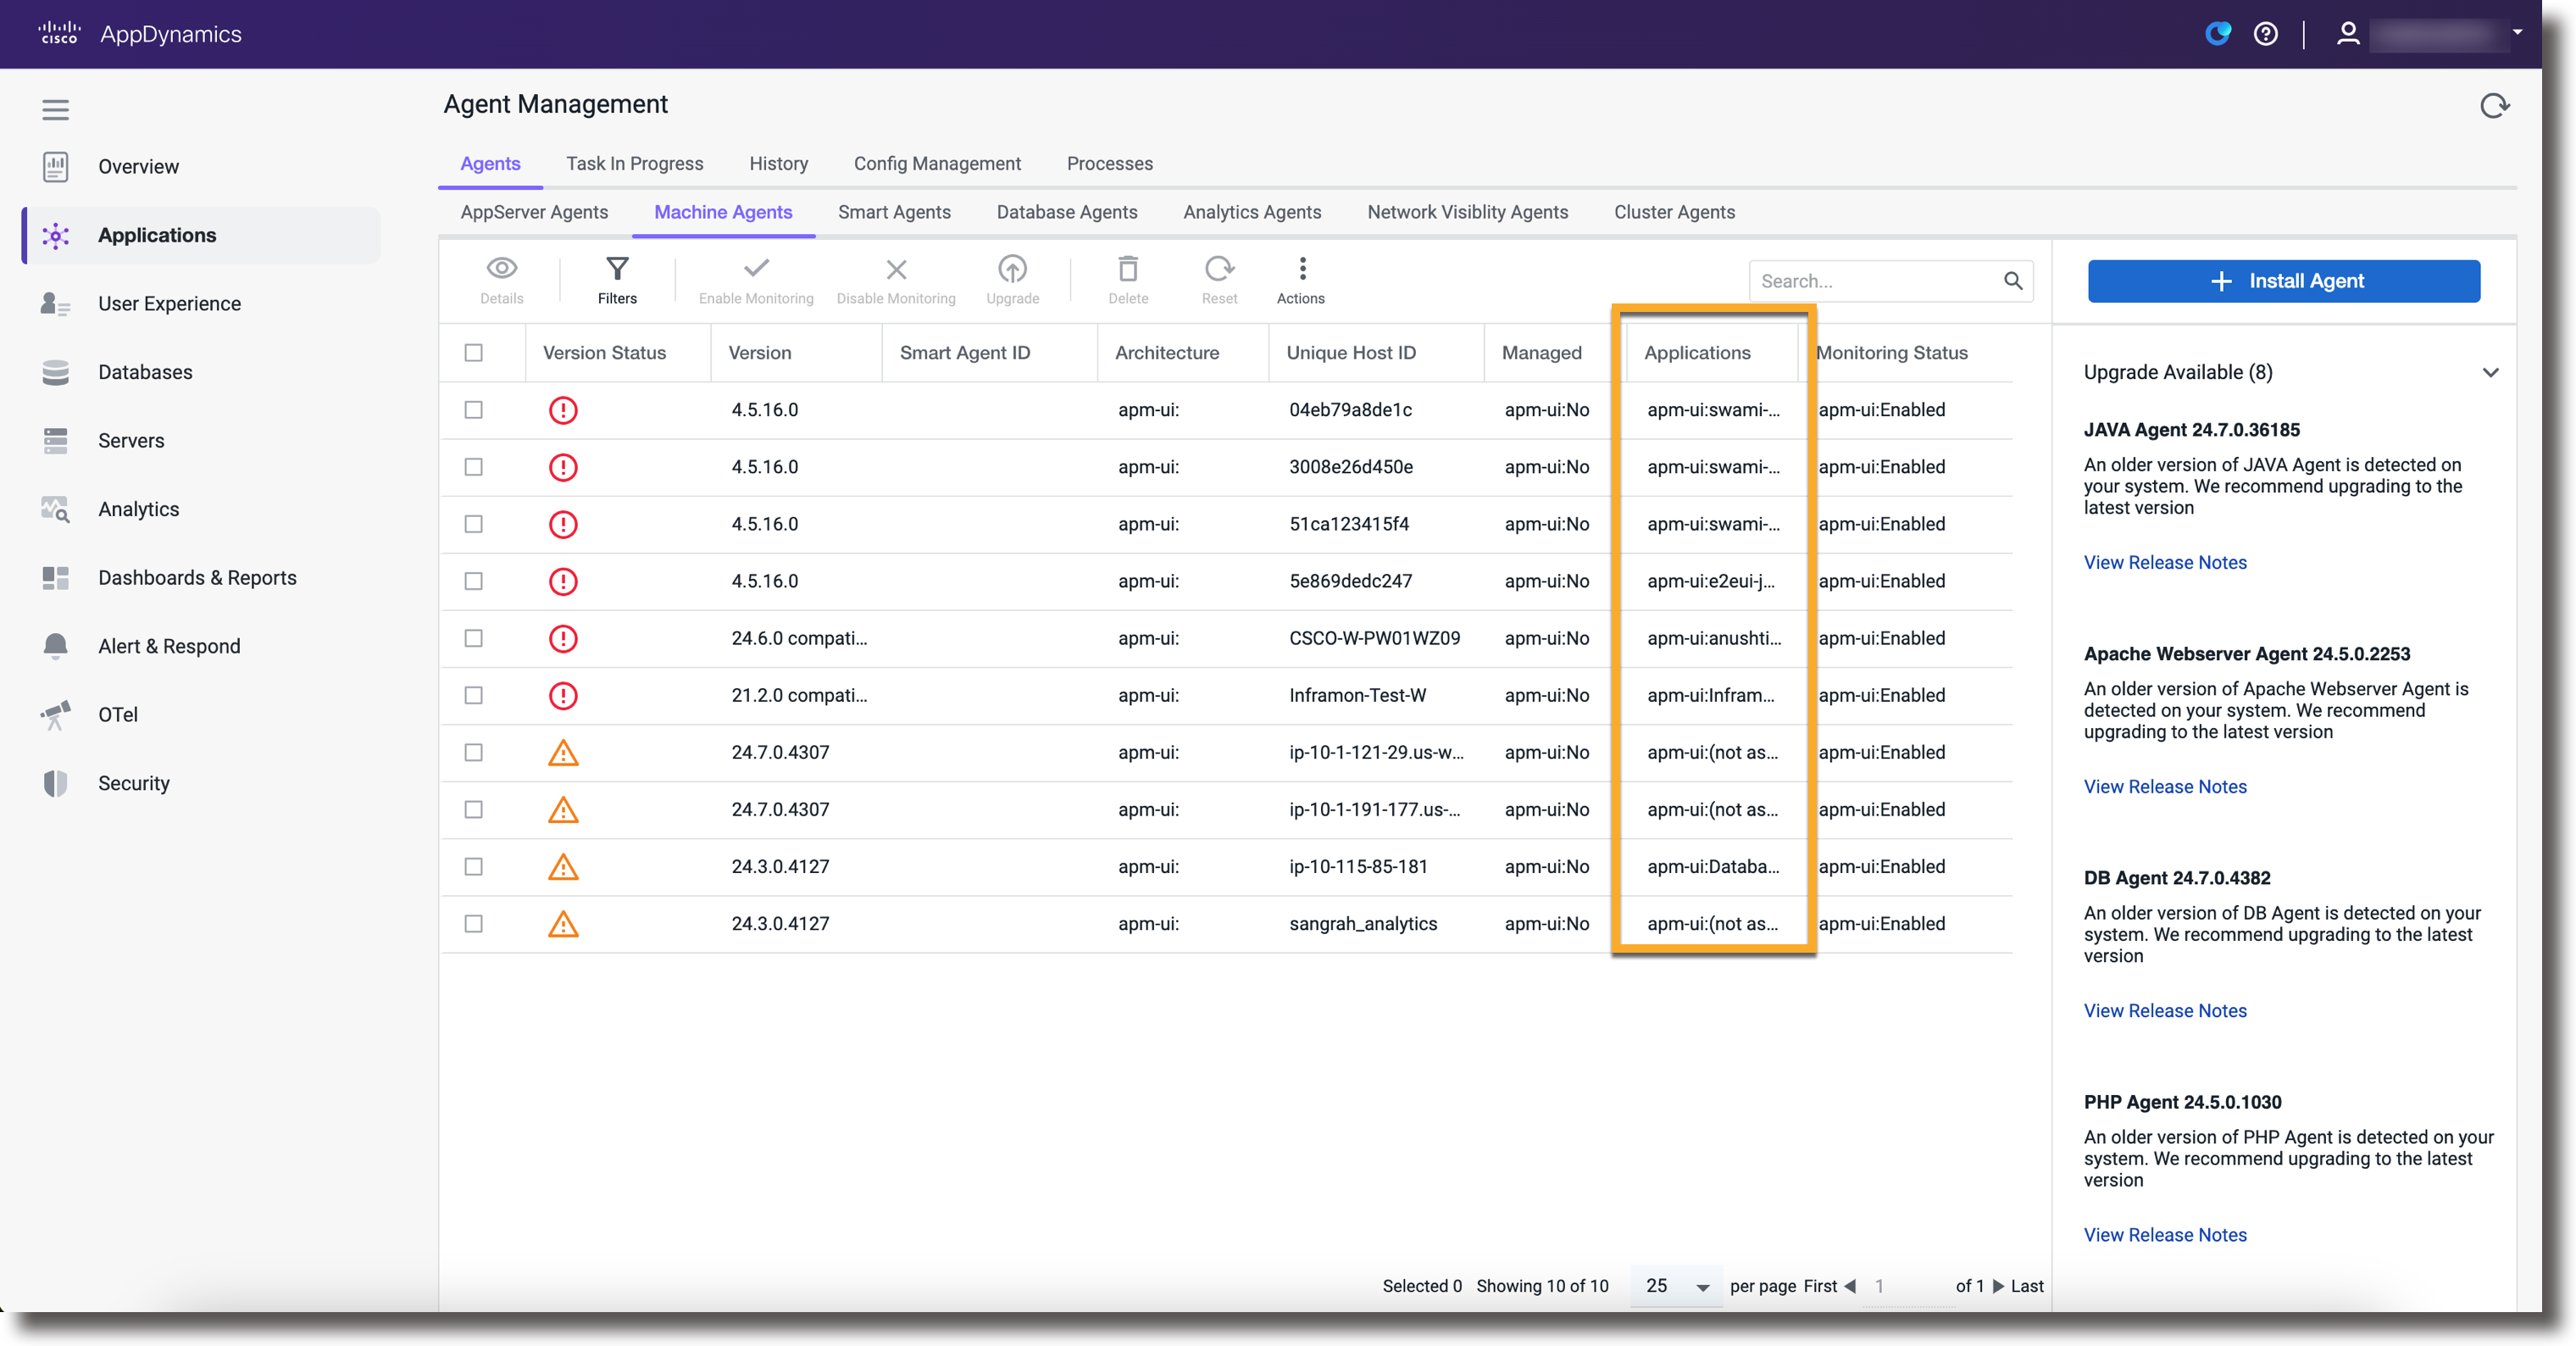Select row with host sangrah_analytics
Viewport: 2576px width, 1346px height.
point(473,924)
